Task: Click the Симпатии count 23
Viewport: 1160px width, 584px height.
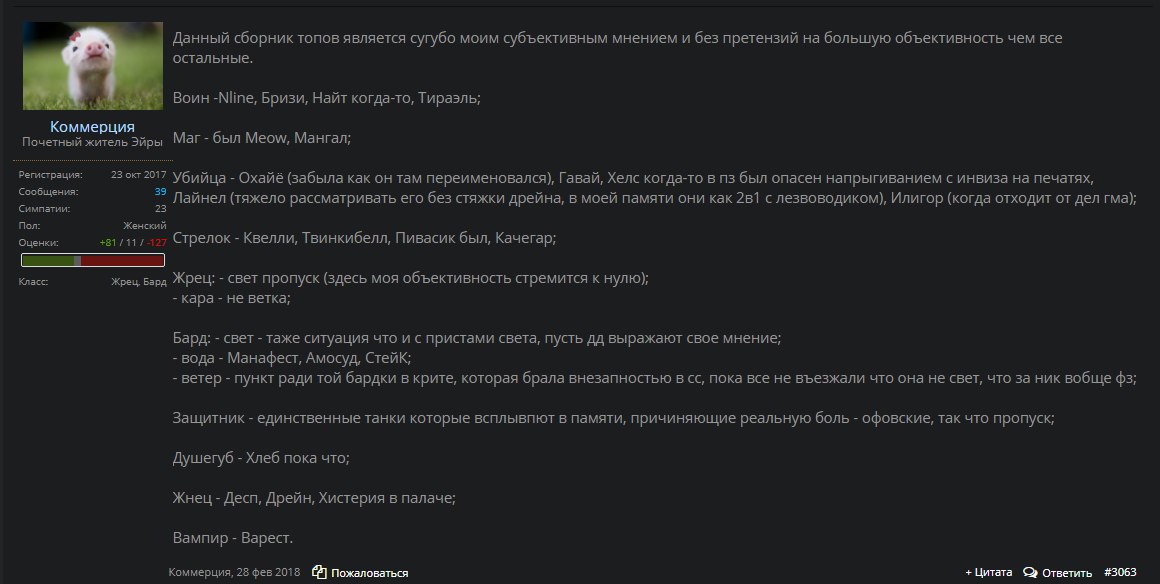Action: 161,209
